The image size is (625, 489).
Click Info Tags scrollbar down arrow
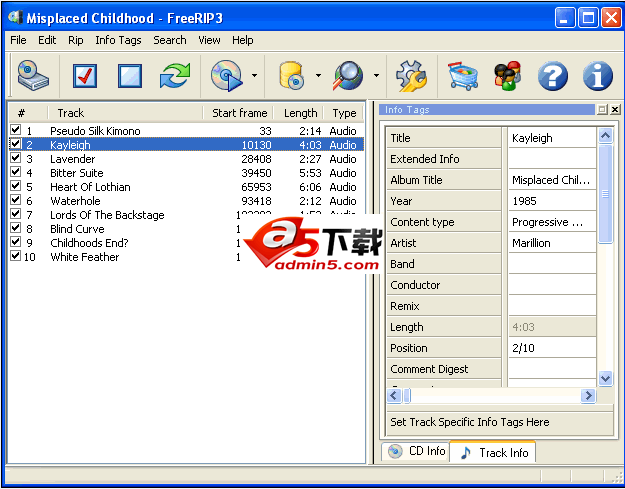(x=605, y=377)
